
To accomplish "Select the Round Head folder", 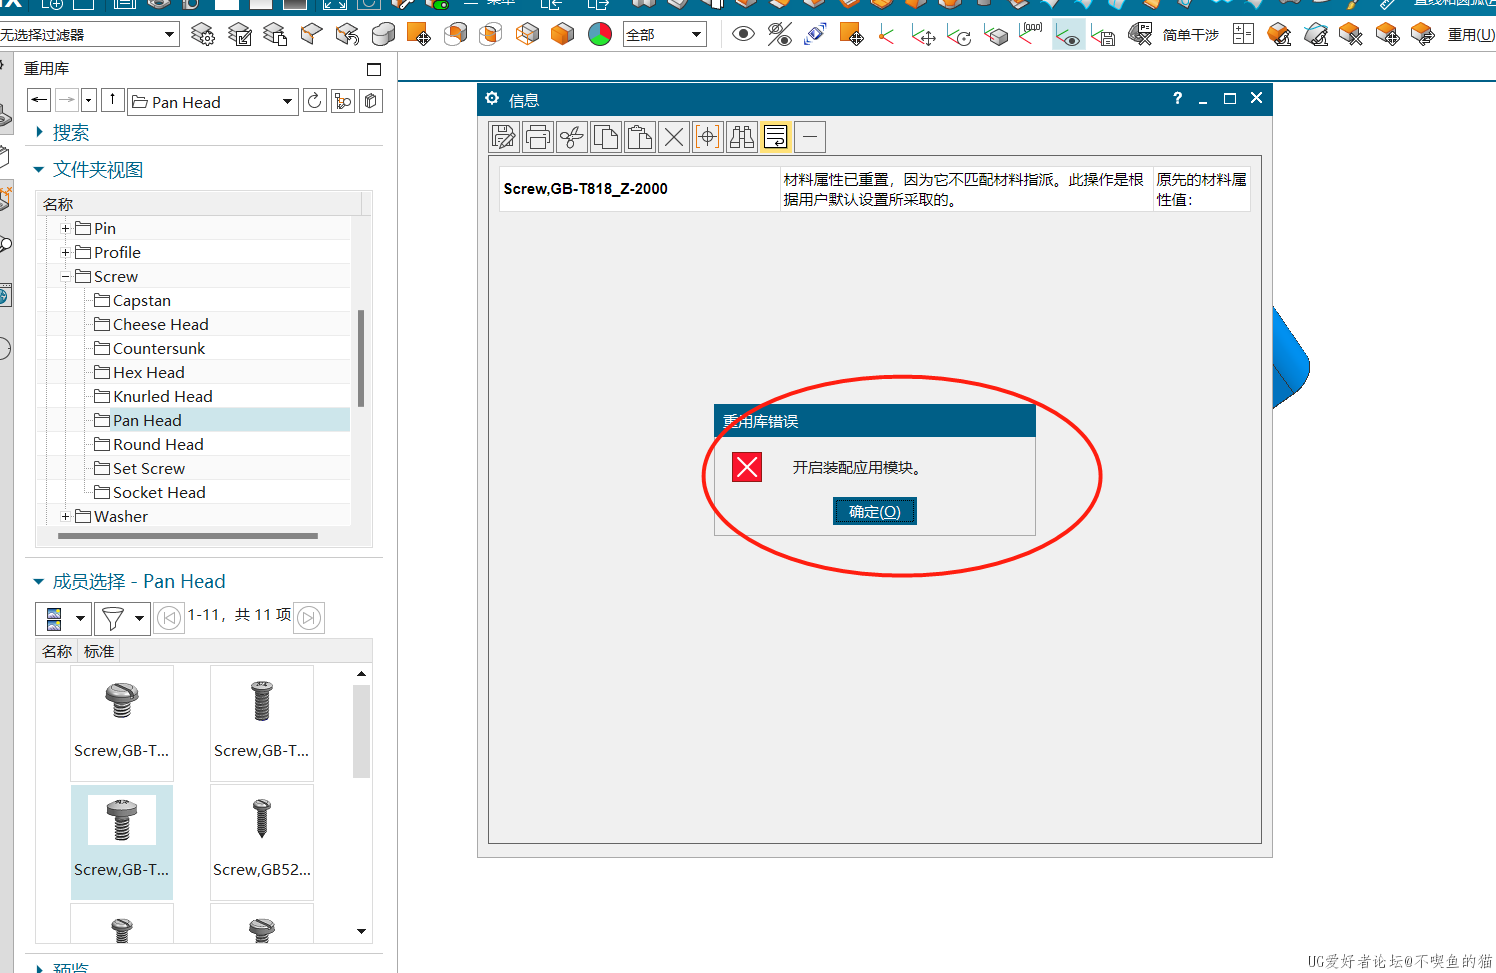I will (x=158, y=444).
